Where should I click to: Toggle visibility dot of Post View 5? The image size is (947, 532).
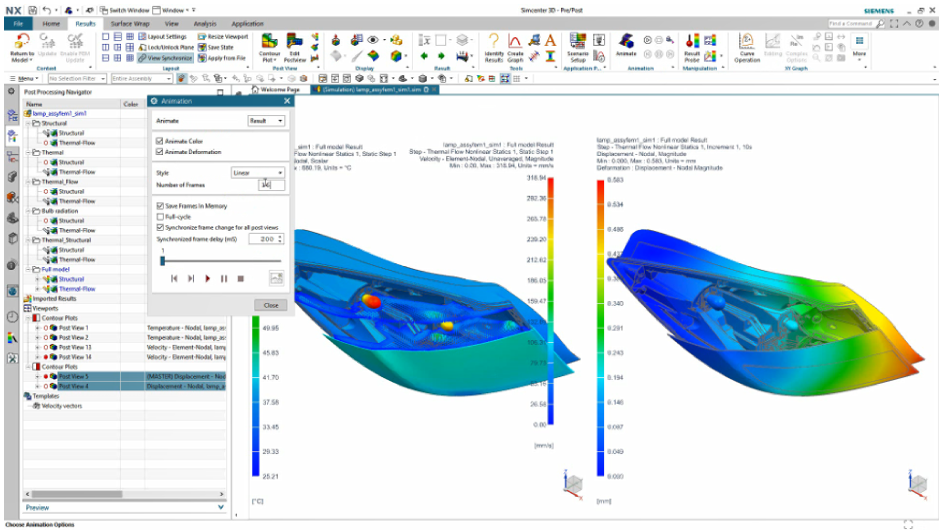coord(46,377)
